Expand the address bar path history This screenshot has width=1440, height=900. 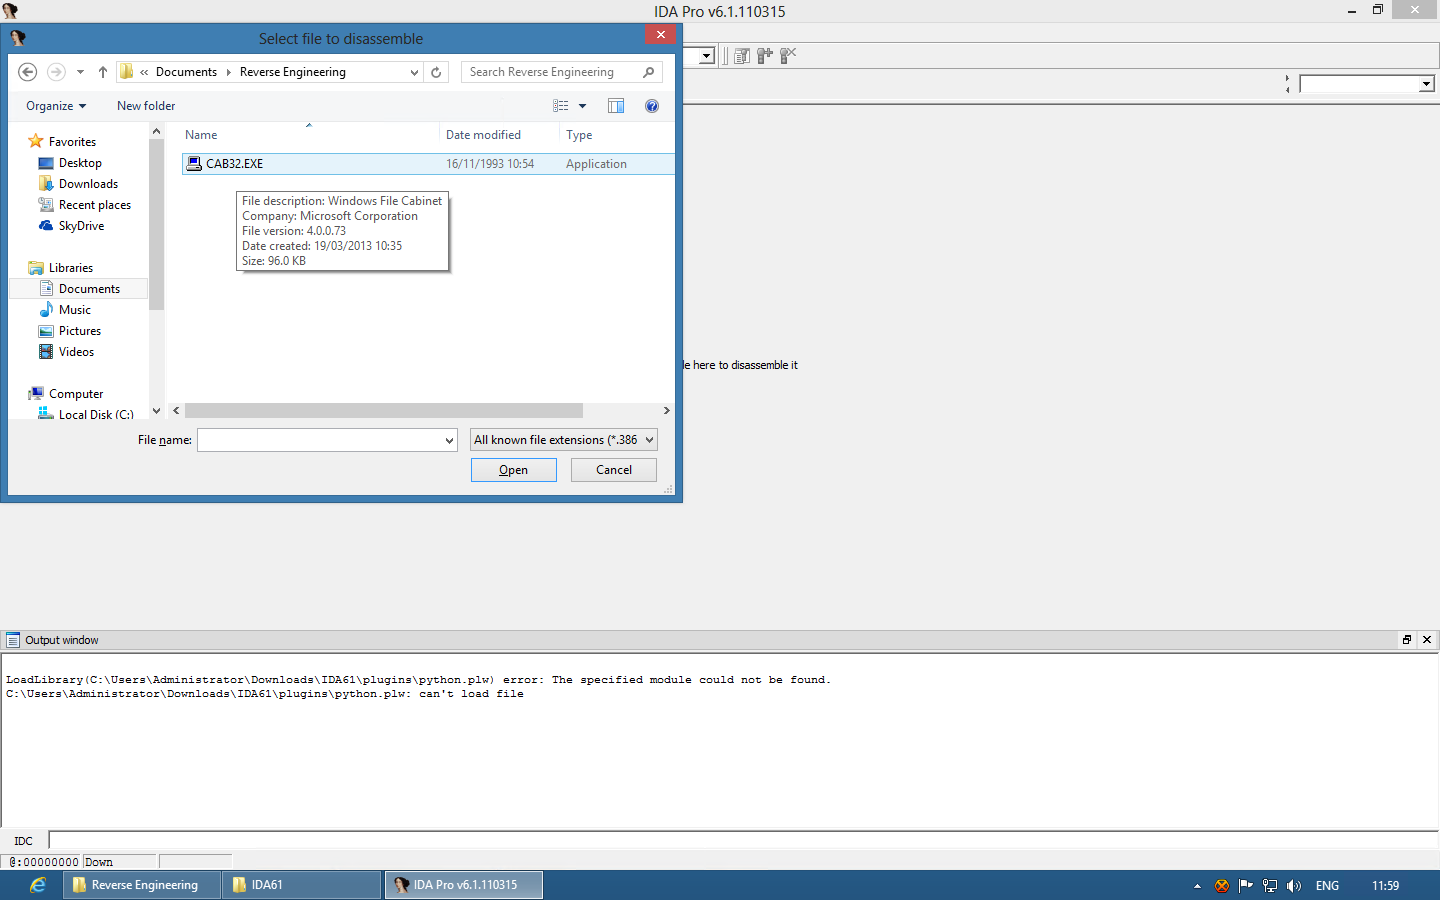click(414, 72)
